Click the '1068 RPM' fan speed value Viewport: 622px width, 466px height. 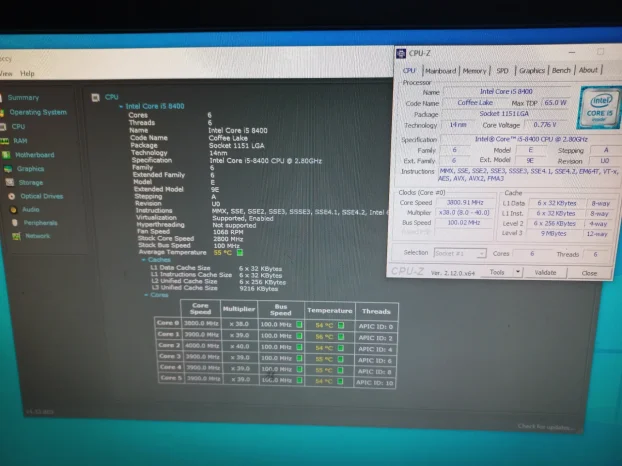(x=226, y=232)
